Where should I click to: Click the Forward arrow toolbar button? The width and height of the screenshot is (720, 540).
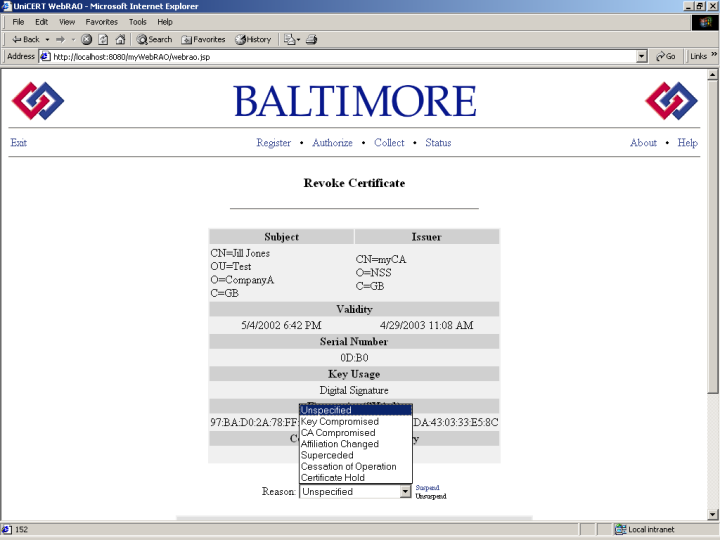tap(60, 39)
